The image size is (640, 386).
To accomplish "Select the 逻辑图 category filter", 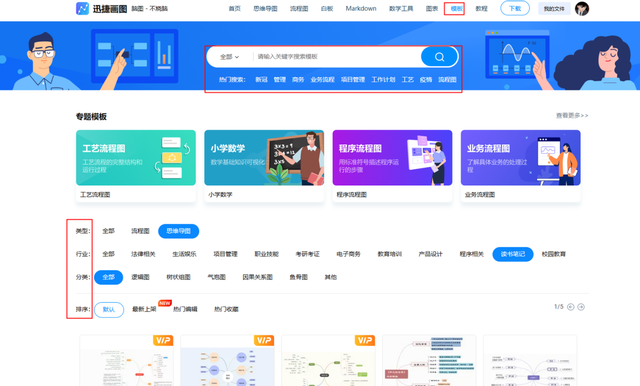I will coord(140,277).
